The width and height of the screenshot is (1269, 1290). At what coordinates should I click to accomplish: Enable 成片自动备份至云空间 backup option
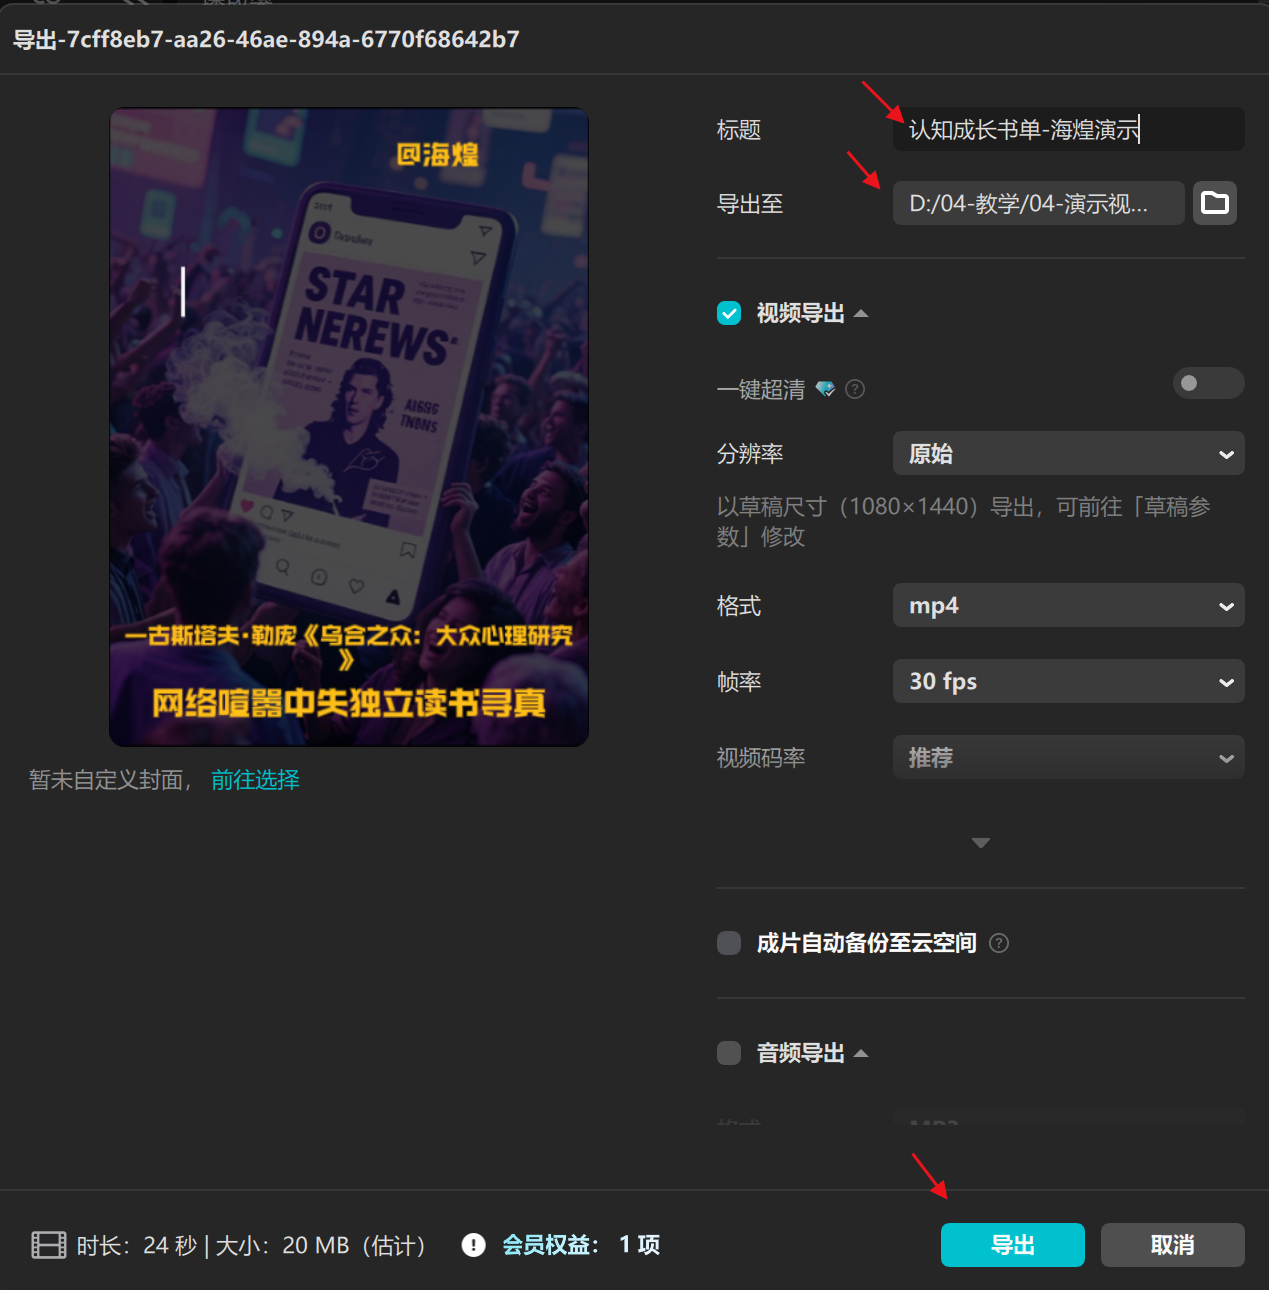tap(728, 943)
